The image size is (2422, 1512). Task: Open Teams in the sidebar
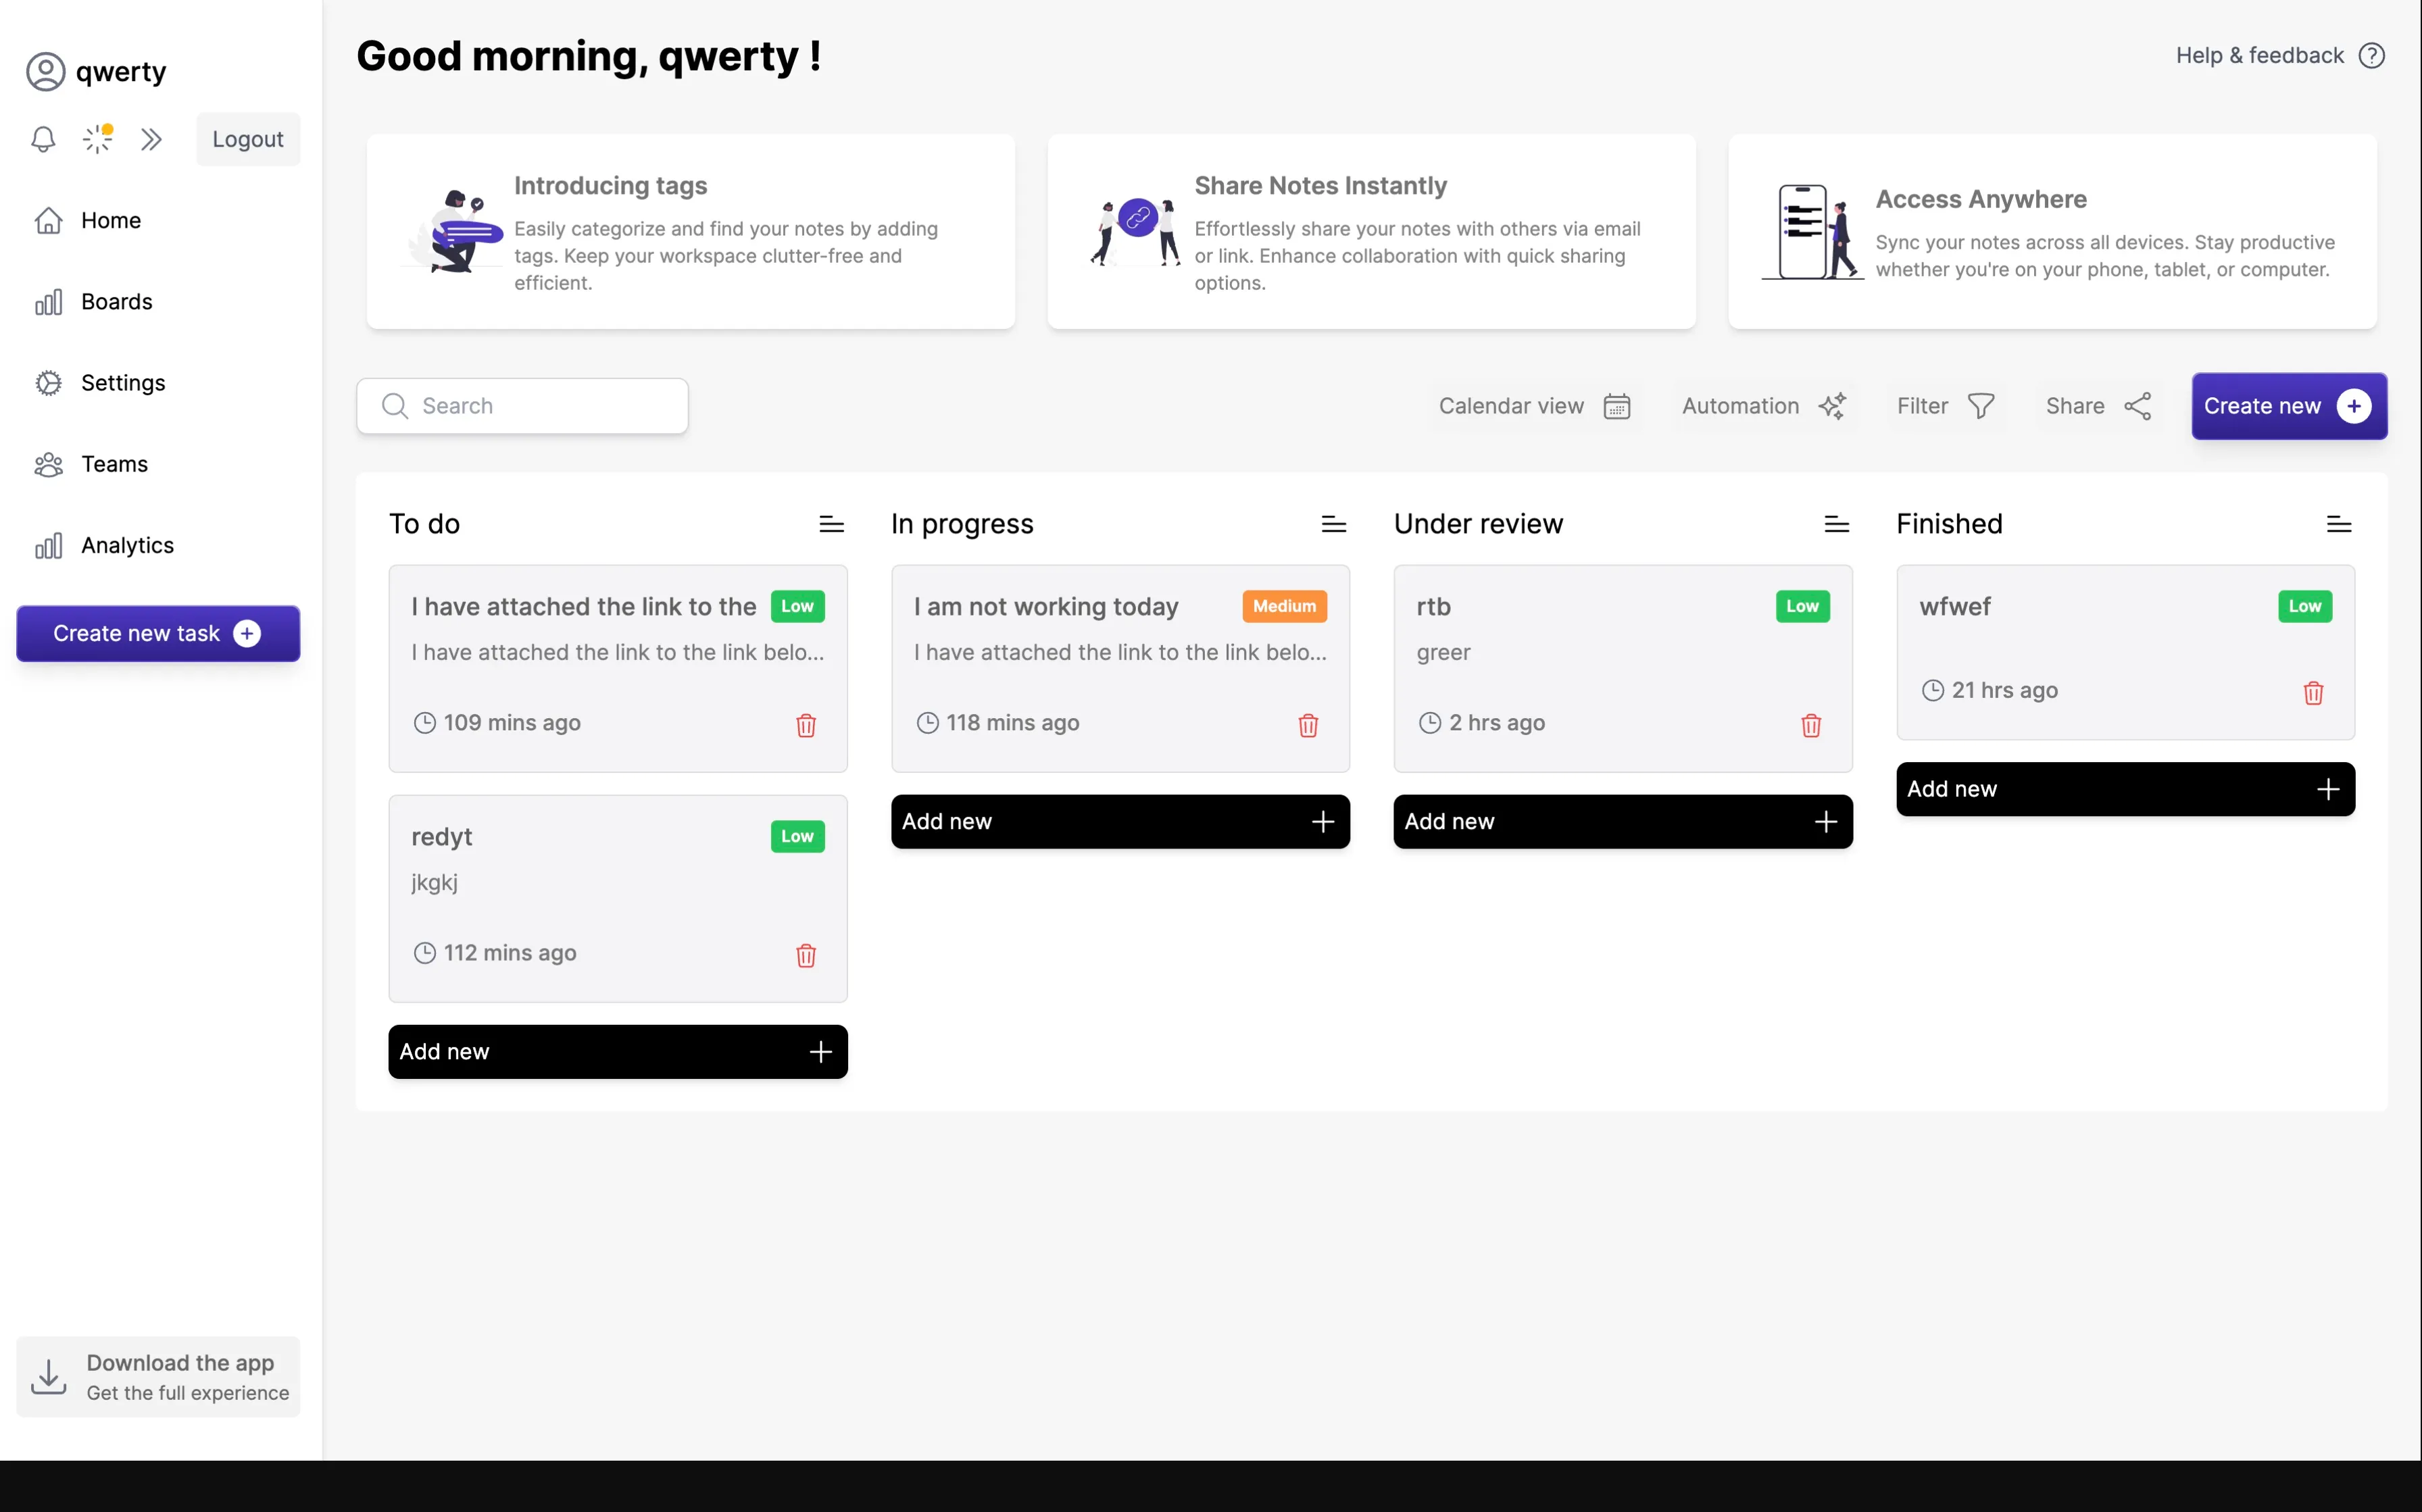pyautogui.click(x=91, y=464)
